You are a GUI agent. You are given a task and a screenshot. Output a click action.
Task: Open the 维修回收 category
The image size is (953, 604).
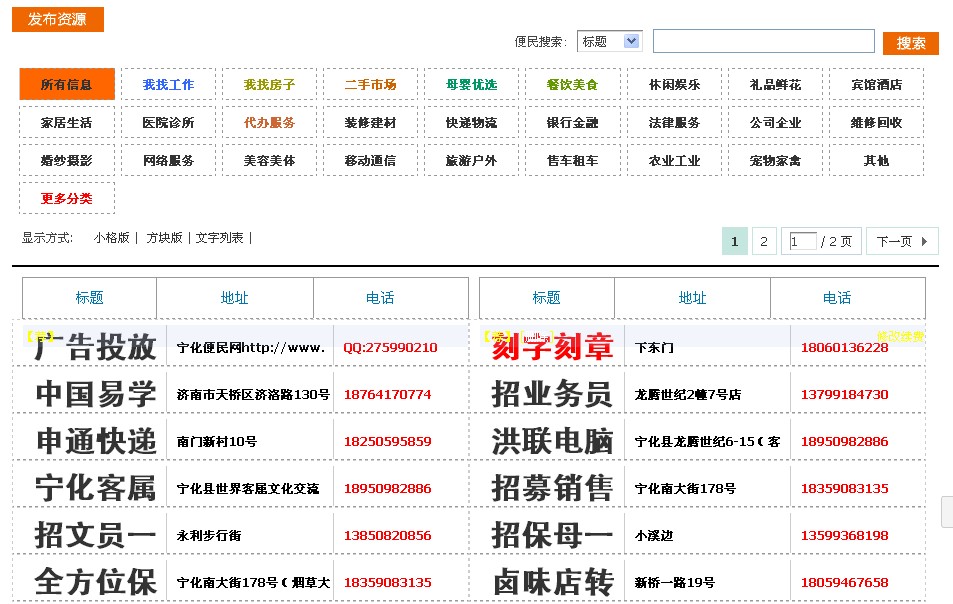pyautogui.click(x=876, y=122)
